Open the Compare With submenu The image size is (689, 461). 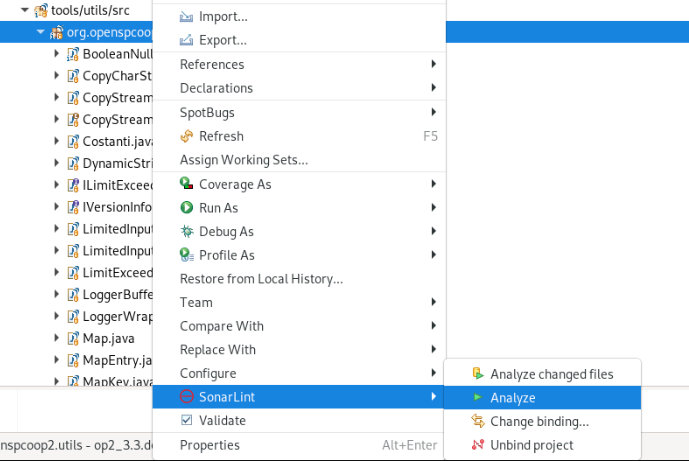tap(299, 326)
